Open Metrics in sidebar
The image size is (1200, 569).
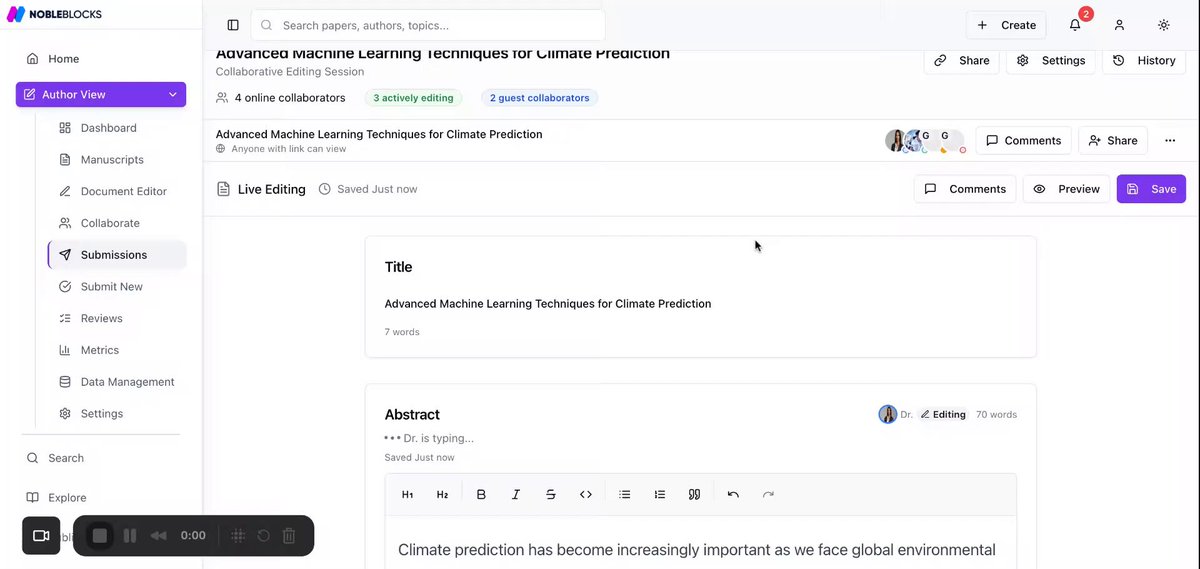pos(100,350)
